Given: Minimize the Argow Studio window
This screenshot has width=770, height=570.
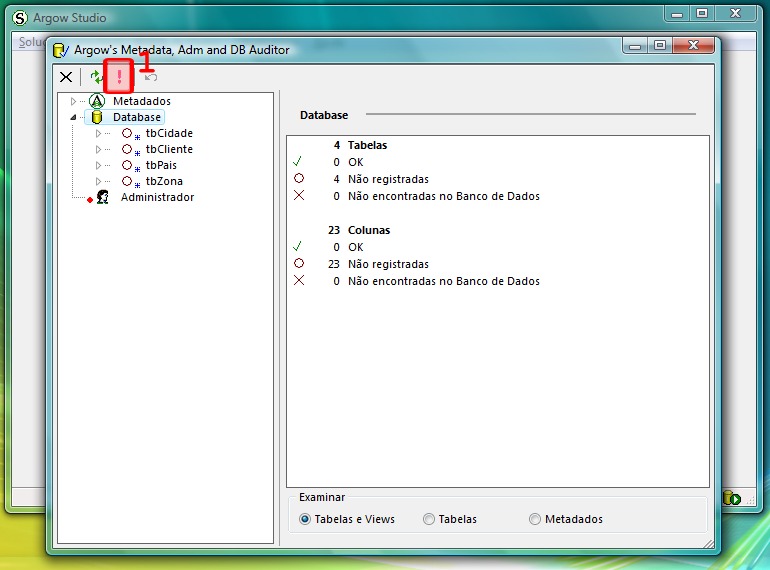Looking at the screenshot, I should point(677,14).
